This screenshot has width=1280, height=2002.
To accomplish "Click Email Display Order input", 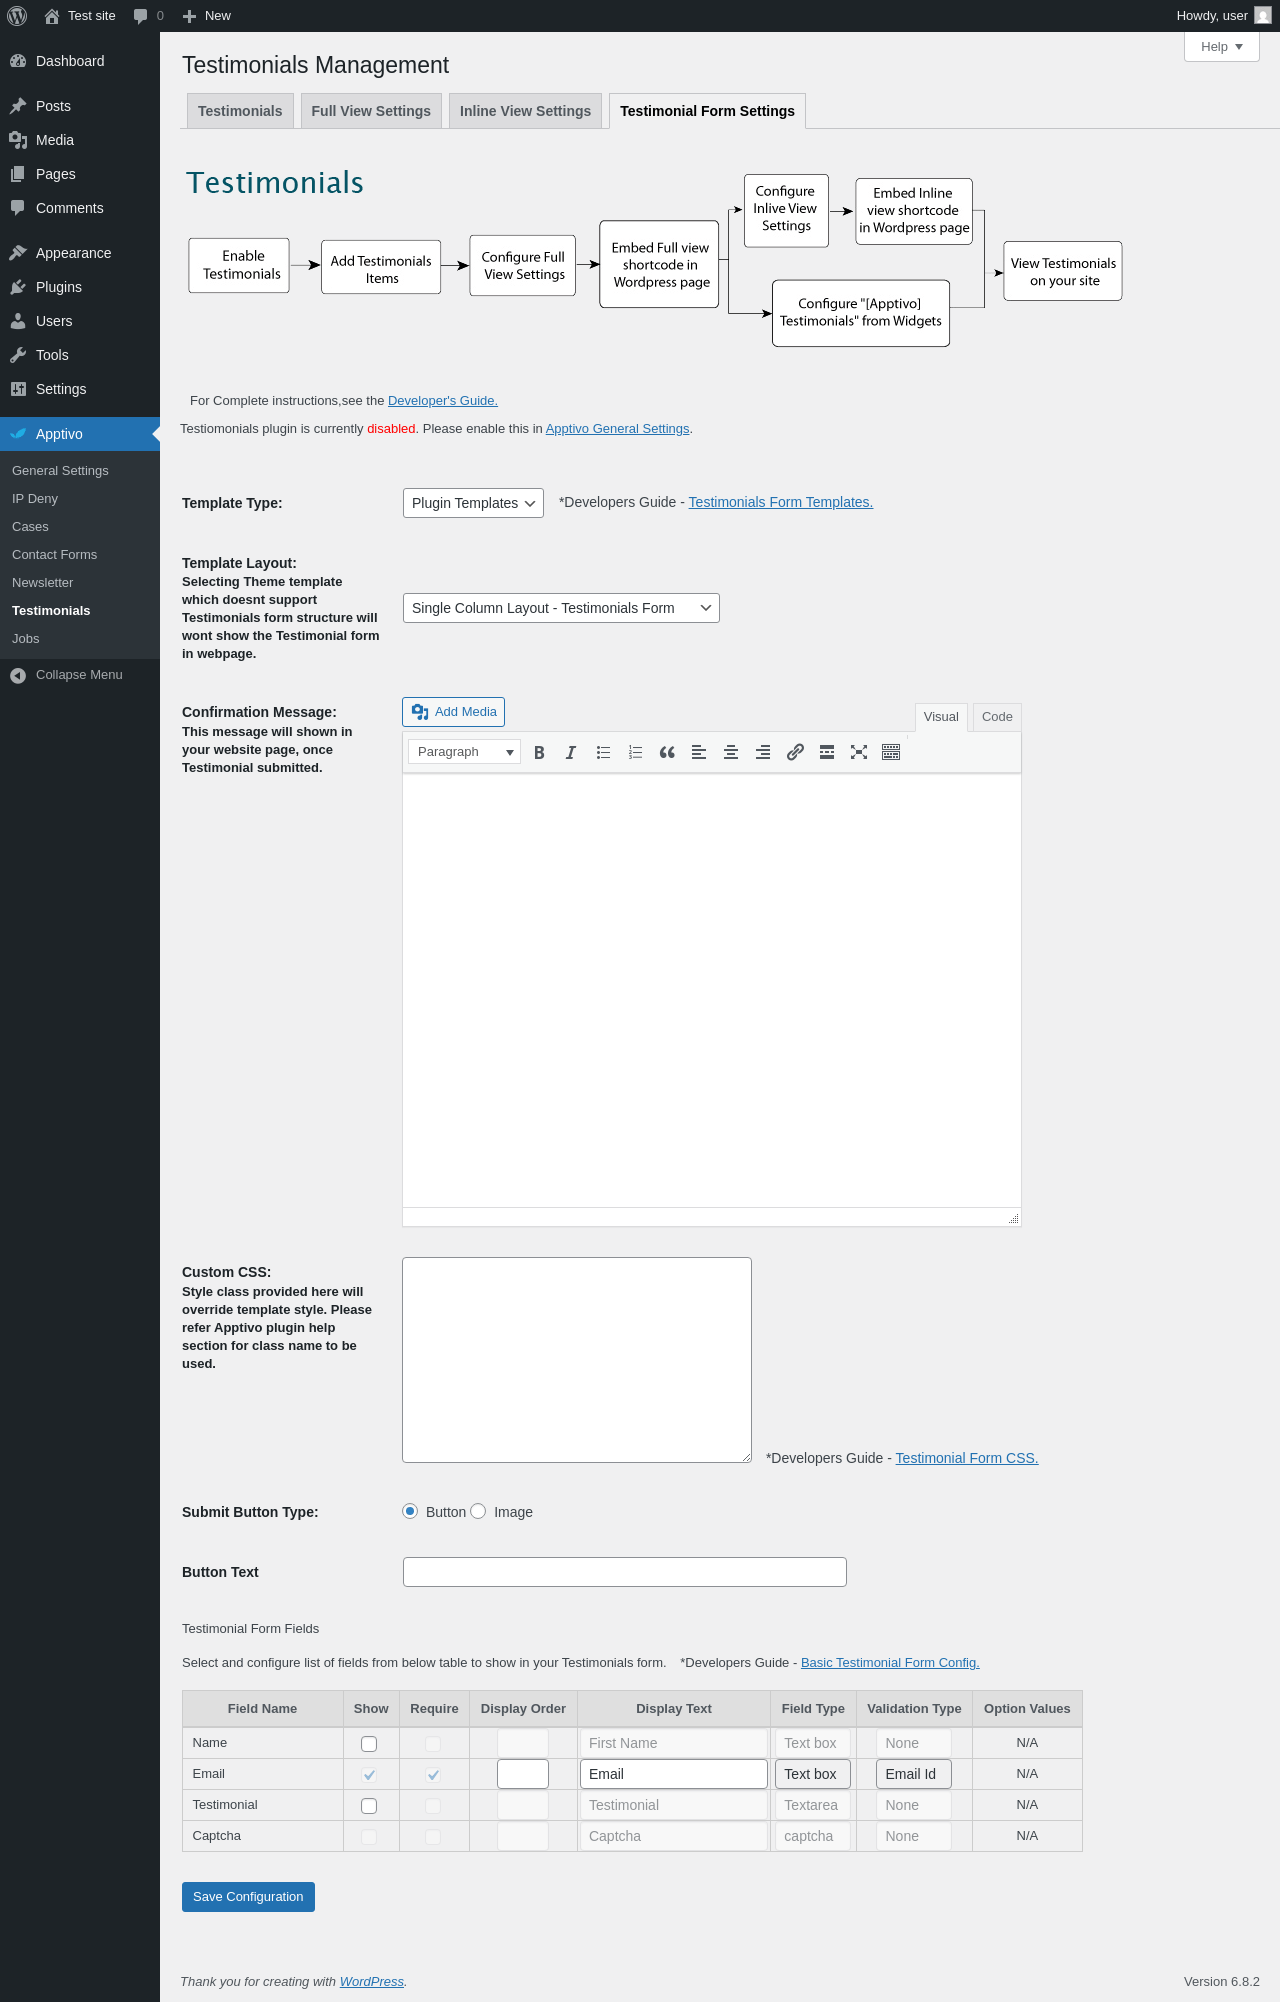I will (x=523, y=1774).
